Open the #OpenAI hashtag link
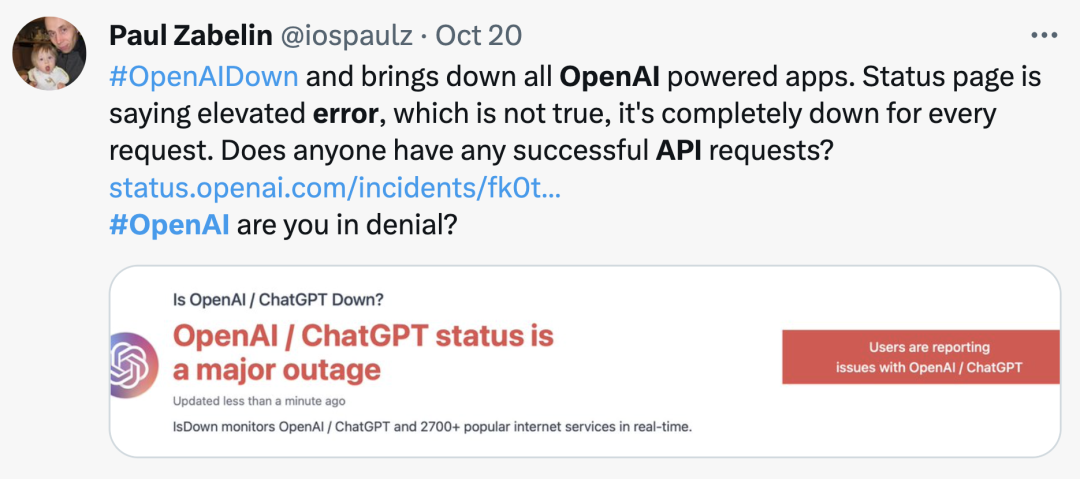 [x=169, y=225]
